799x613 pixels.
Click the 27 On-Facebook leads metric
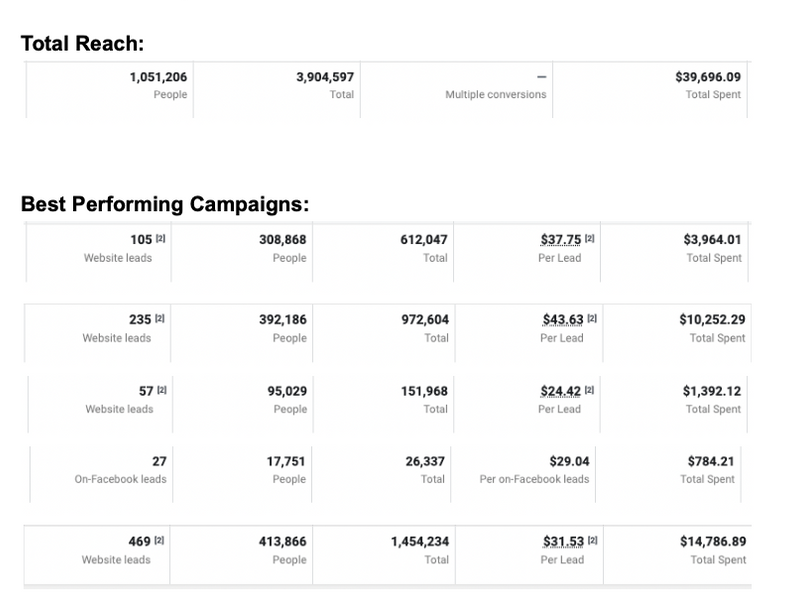pos(159,461)
